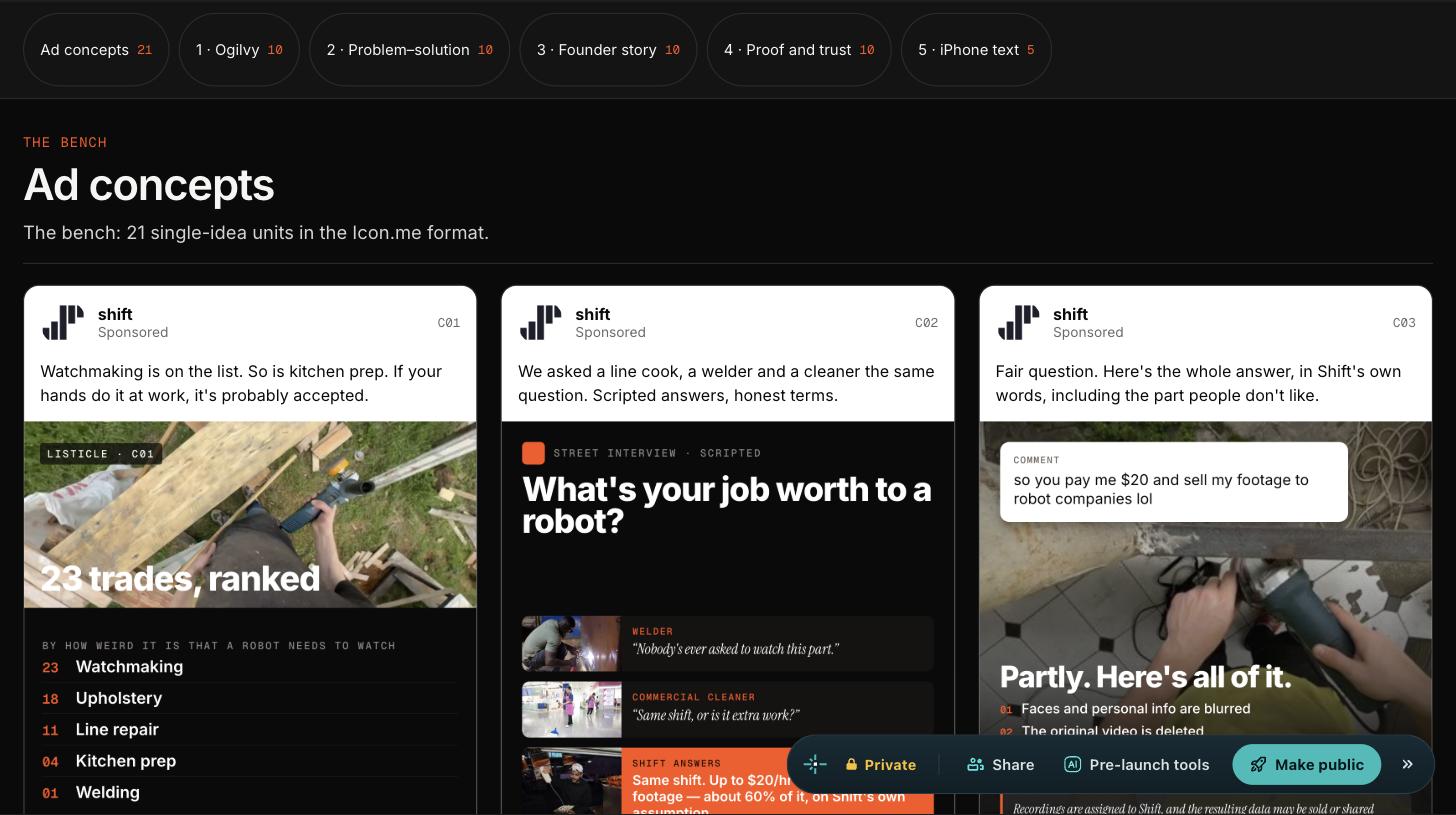Click the shift logo on card C01

tap(63, 322)
